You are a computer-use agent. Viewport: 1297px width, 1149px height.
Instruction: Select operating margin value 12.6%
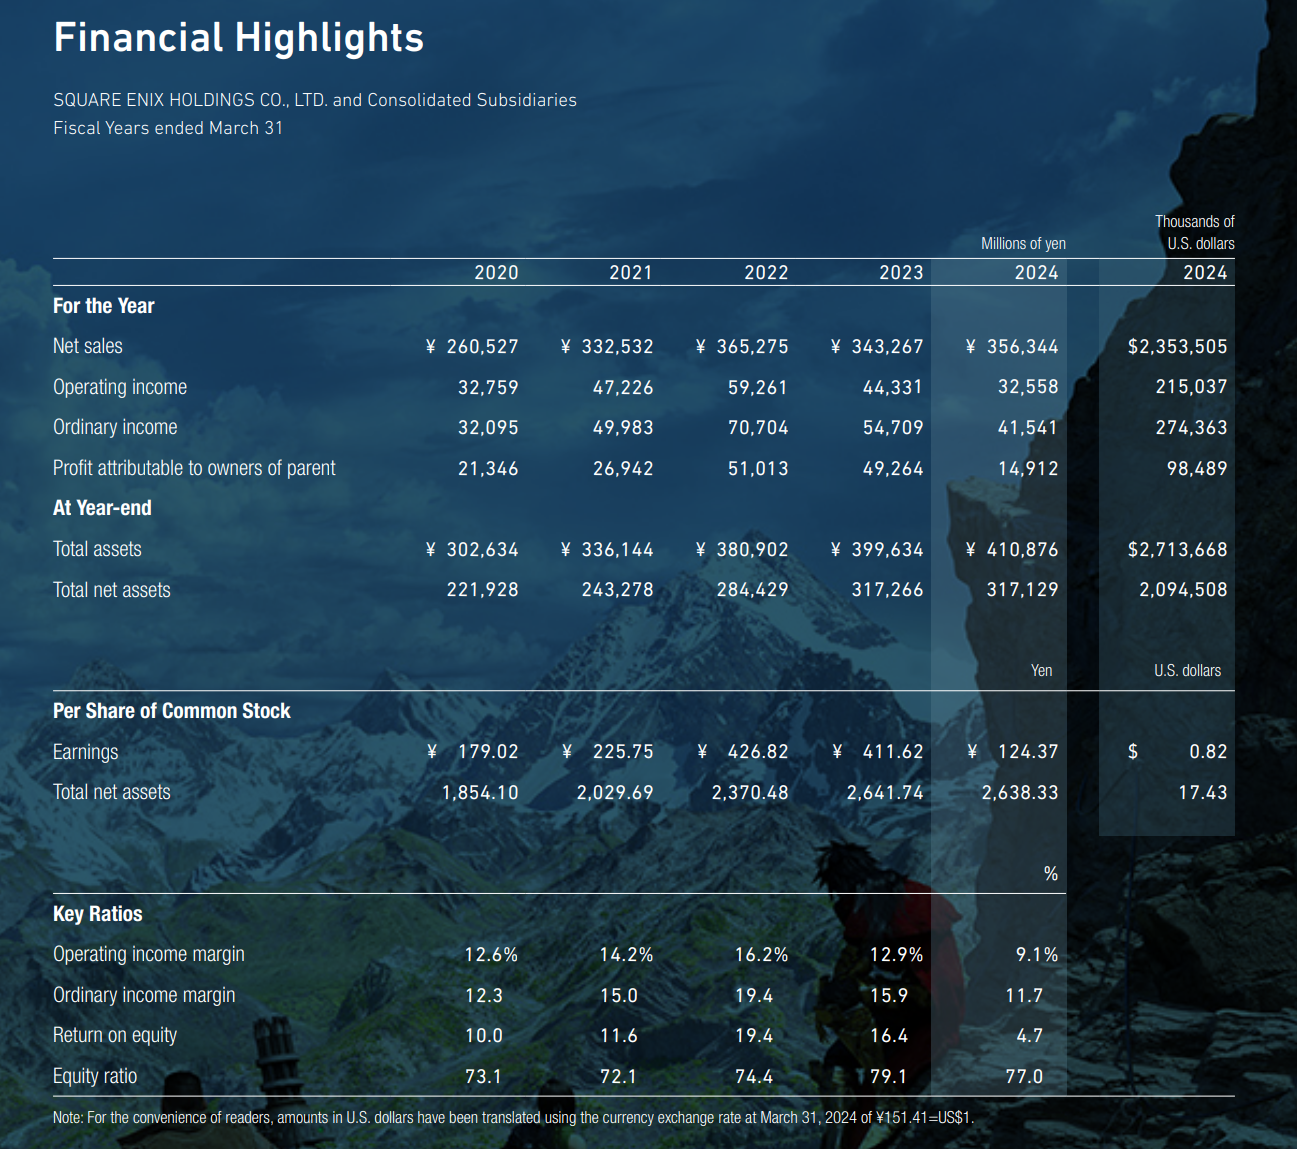pyautogui.click(x=492, y=954)
